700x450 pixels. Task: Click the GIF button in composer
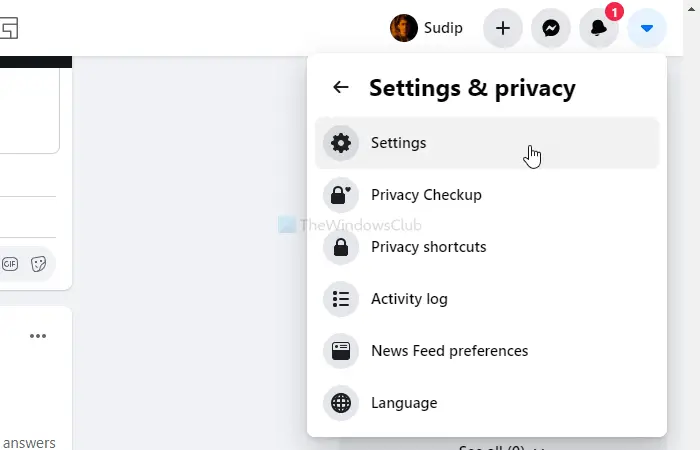tap(10, 264)
